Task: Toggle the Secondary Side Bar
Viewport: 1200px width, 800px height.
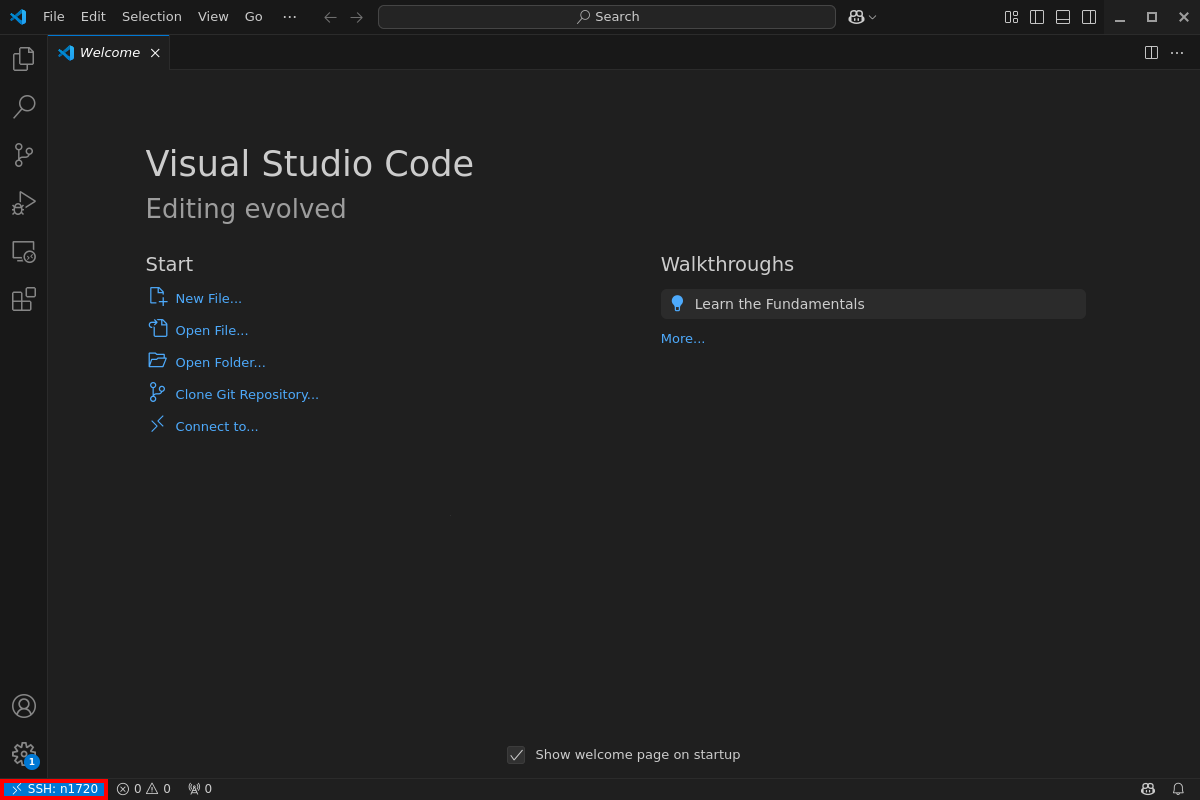Action: tap(1089, 17)
